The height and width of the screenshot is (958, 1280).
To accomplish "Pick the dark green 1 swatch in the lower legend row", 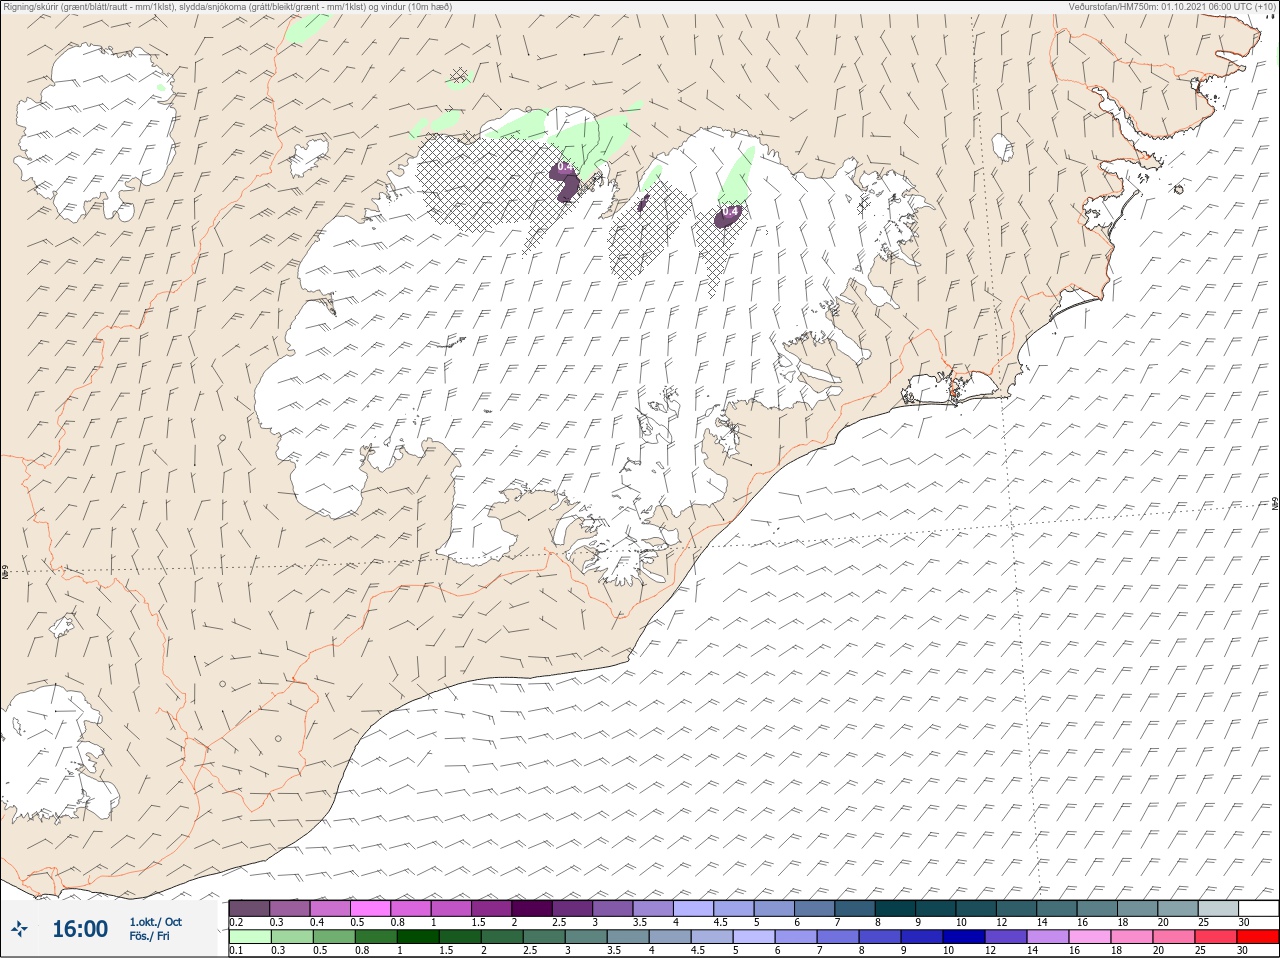I will point(416,937).
